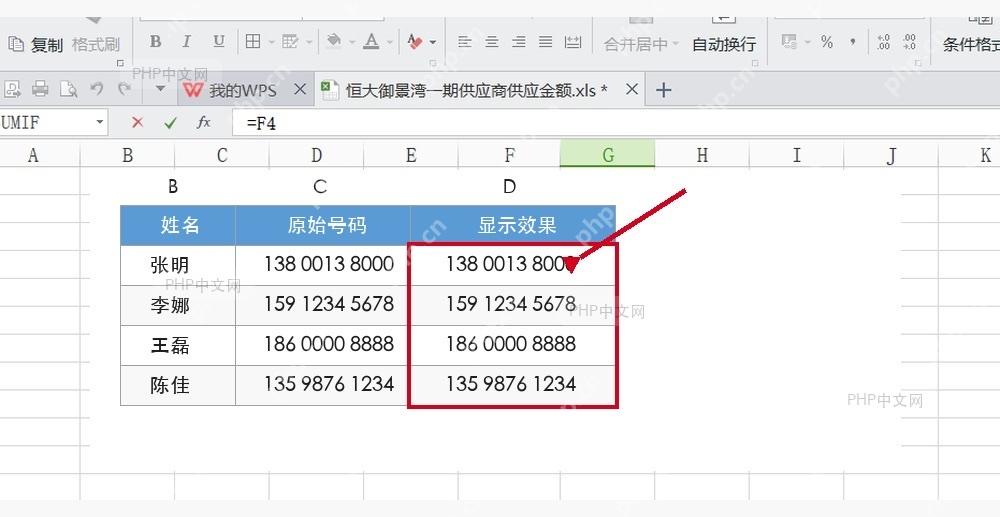The image size is (1000, 517).
Task: Open a new tab with plus button
Action: coord(663,90)
